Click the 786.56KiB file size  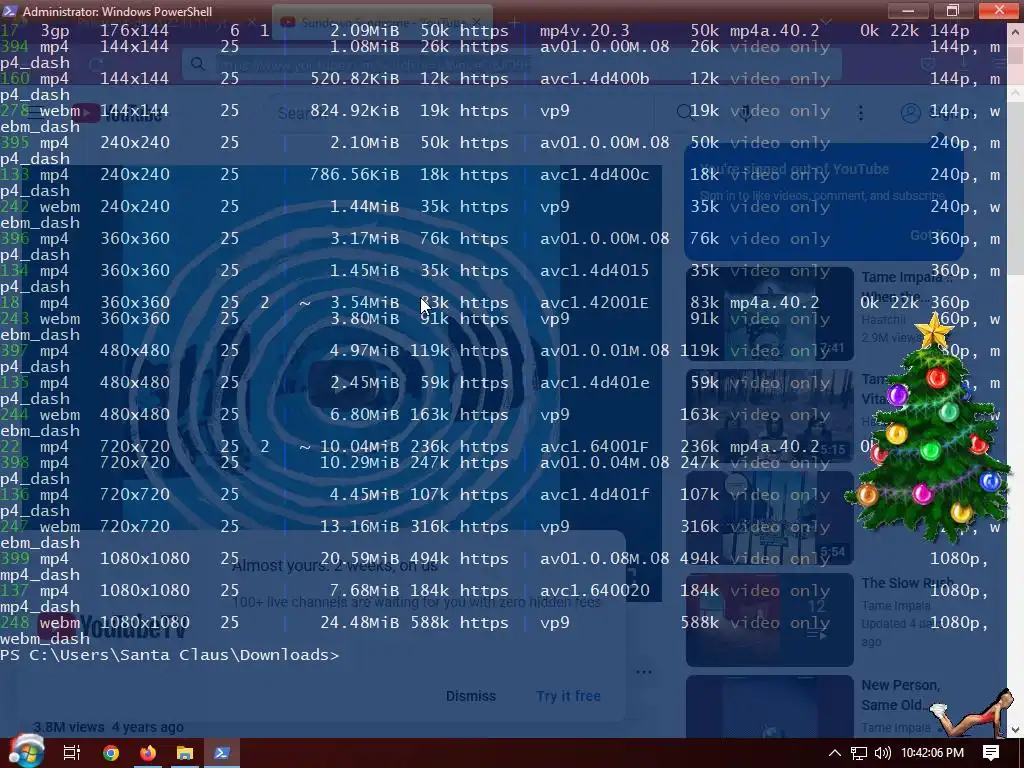pyautogui.click(x=355, y=174)
